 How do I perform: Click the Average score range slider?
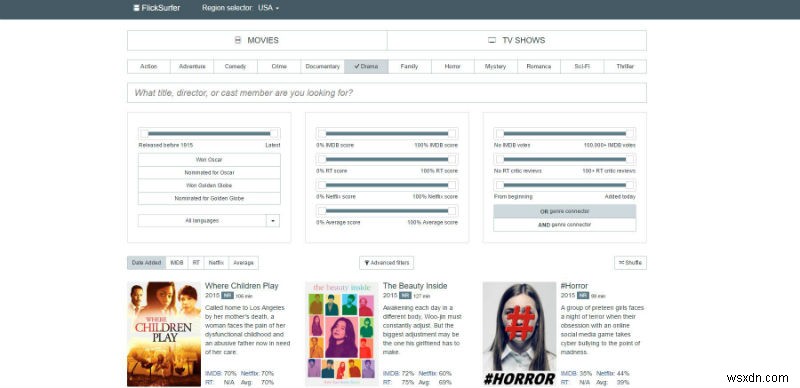[387, 211]
